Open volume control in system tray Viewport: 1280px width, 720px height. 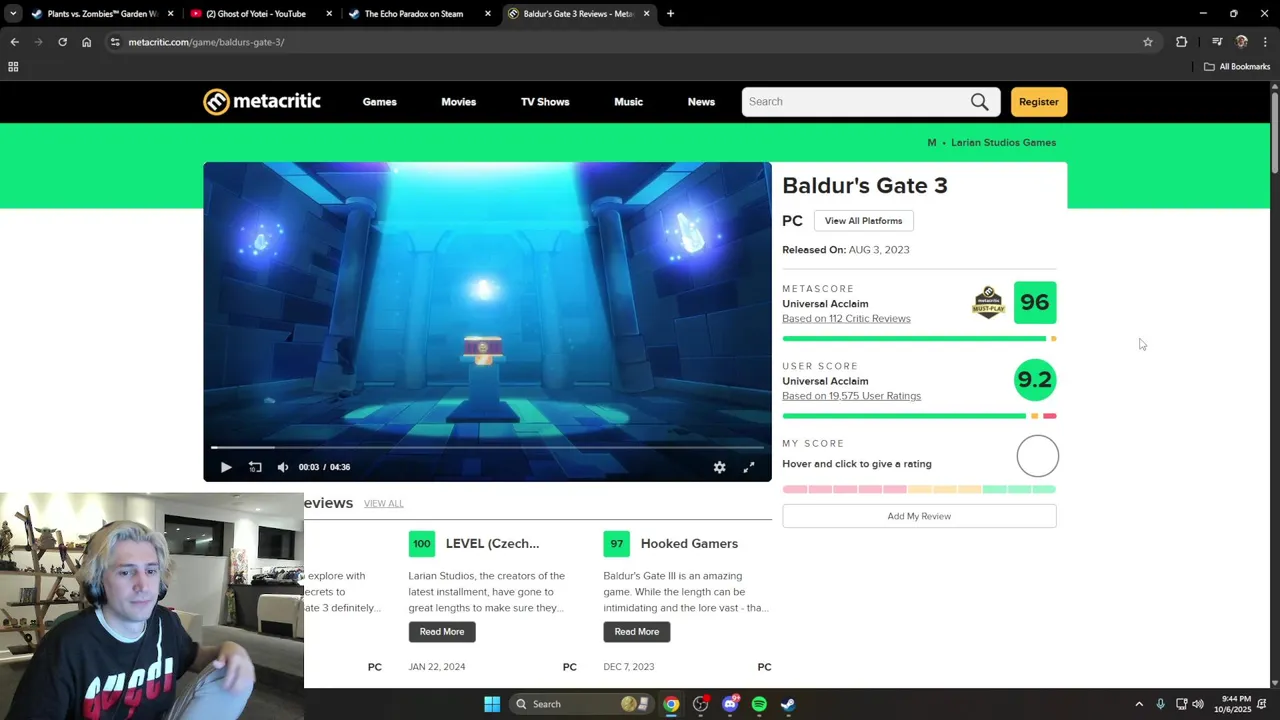[x=1198, y=704]
